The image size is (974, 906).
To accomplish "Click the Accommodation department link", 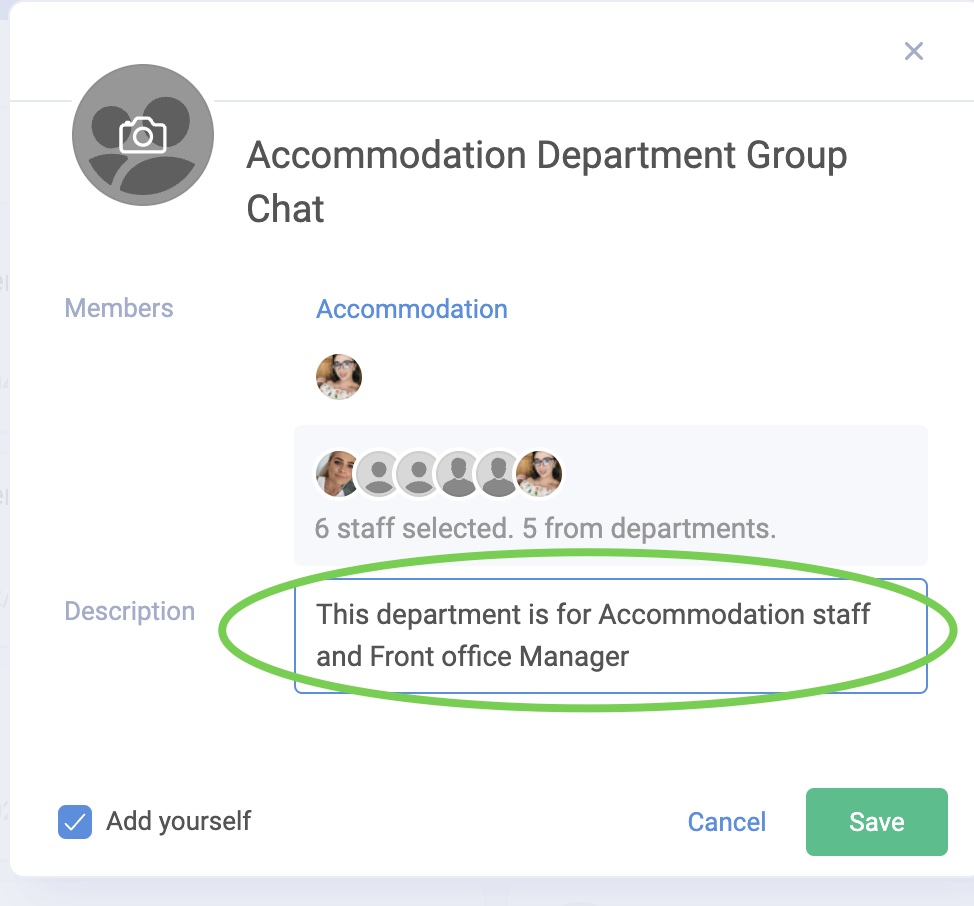I will (x=411, y=309).
